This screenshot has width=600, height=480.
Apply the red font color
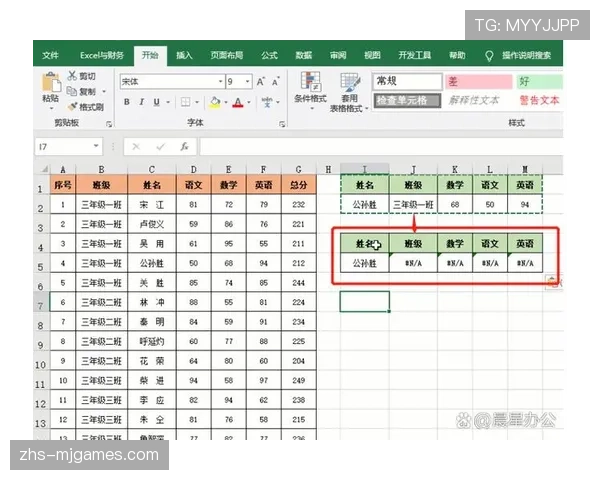click(x=238, y=102)
